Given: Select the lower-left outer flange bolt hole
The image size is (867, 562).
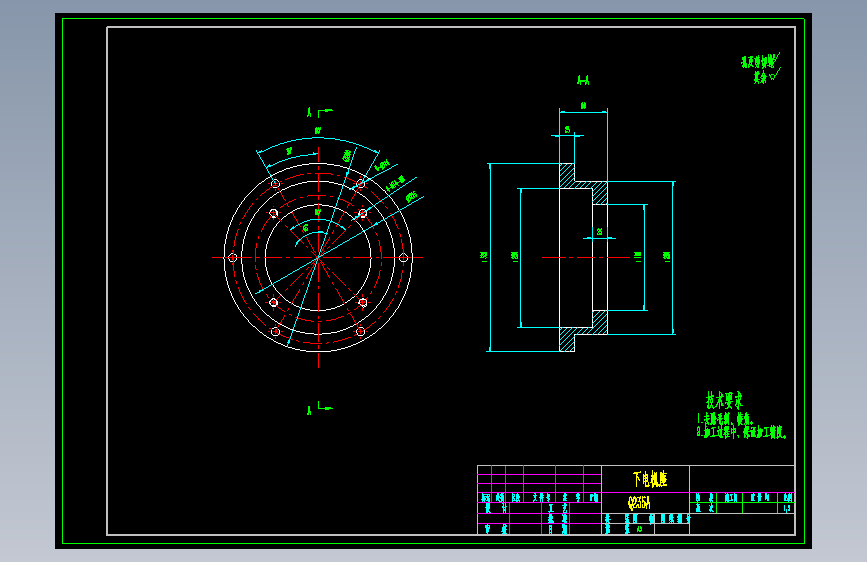Looking at the screenshot, I should pyautogui.click(x=275, y=331).
